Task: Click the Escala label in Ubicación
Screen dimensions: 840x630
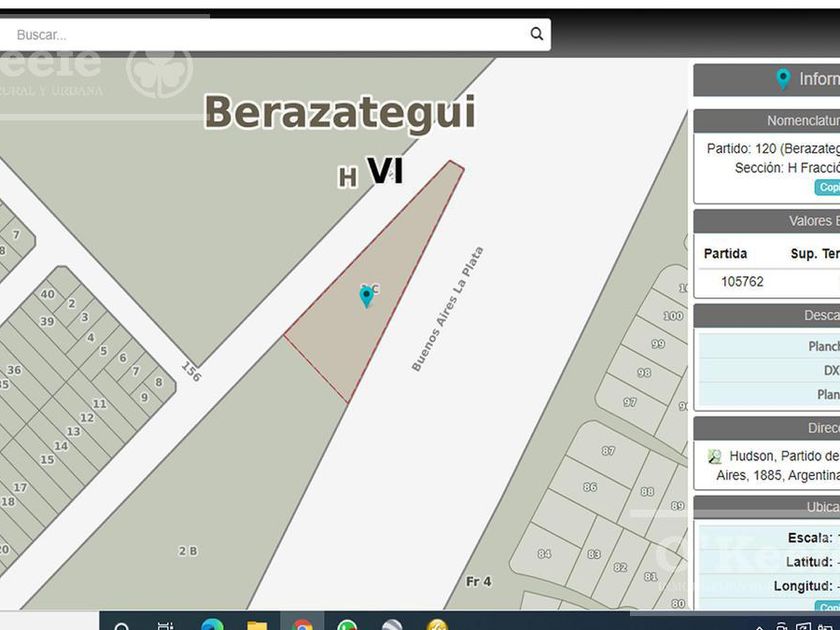Action: coord(811,538)
